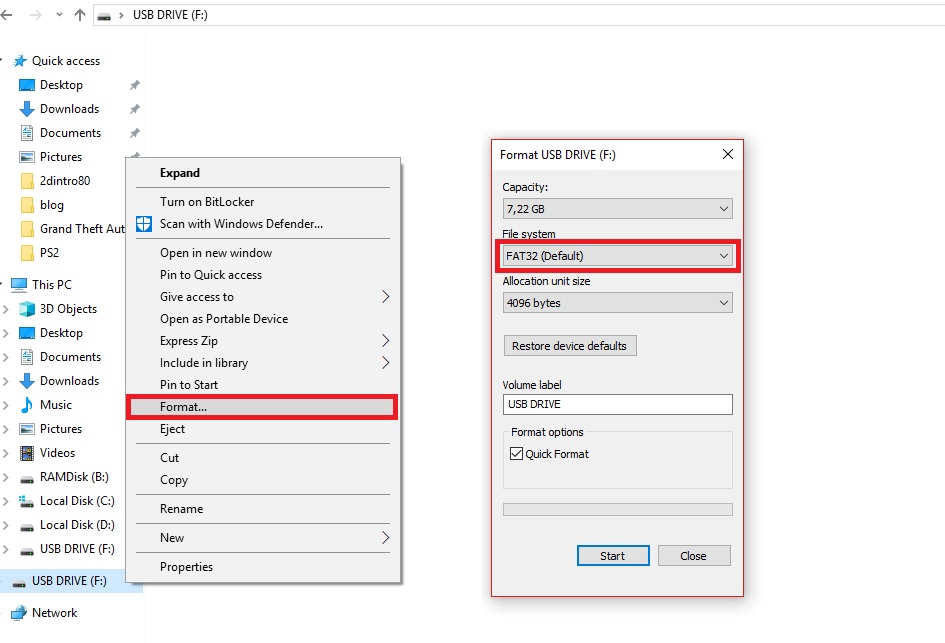Click the Up arrow navigation icon
Image resolution: width=945 pixels, height=643 pixels.
(x=80, y=16)
